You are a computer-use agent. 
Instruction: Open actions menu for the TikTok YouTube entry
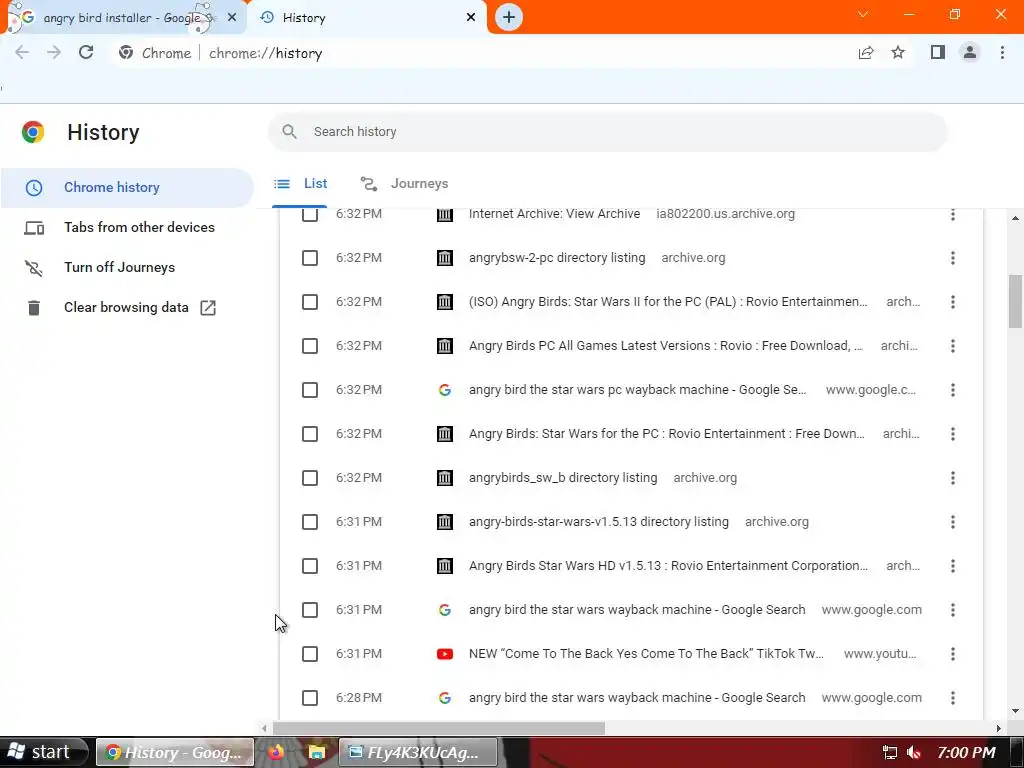click(x=953, y=654)
